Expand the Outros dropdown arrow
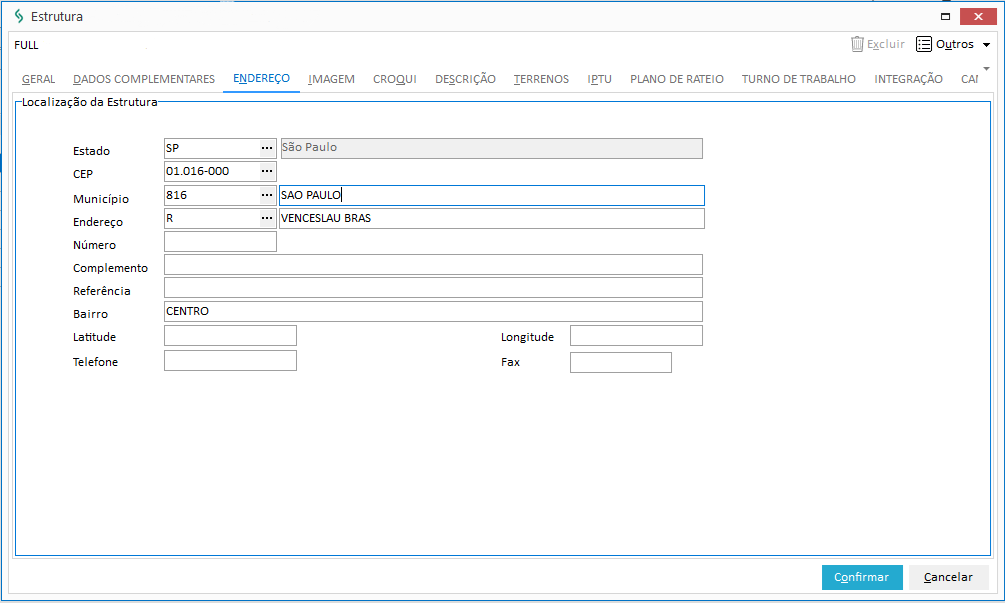Image resolution: width=1005 pixels, height=603 pixels. (x=986, y=45)
